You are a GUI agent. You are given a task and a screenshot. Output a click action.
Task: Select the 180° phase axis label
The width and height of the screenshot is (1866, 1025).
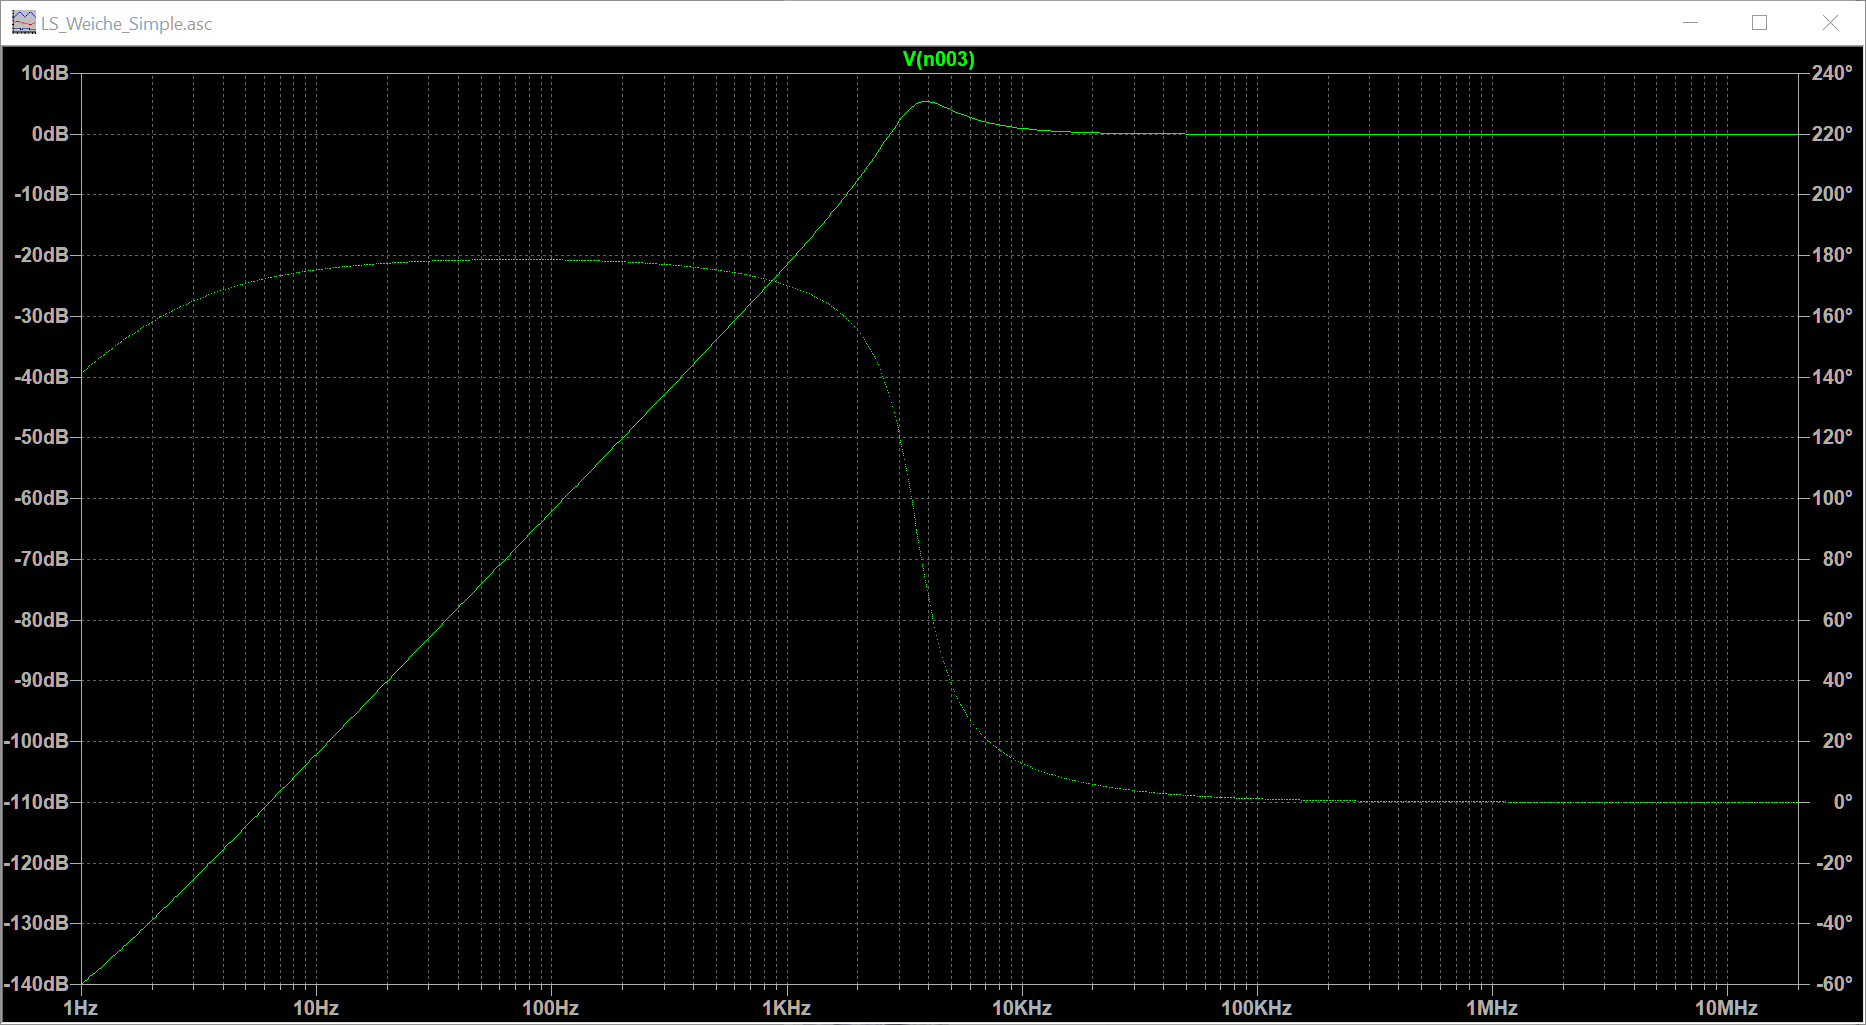click(1832, 255)
